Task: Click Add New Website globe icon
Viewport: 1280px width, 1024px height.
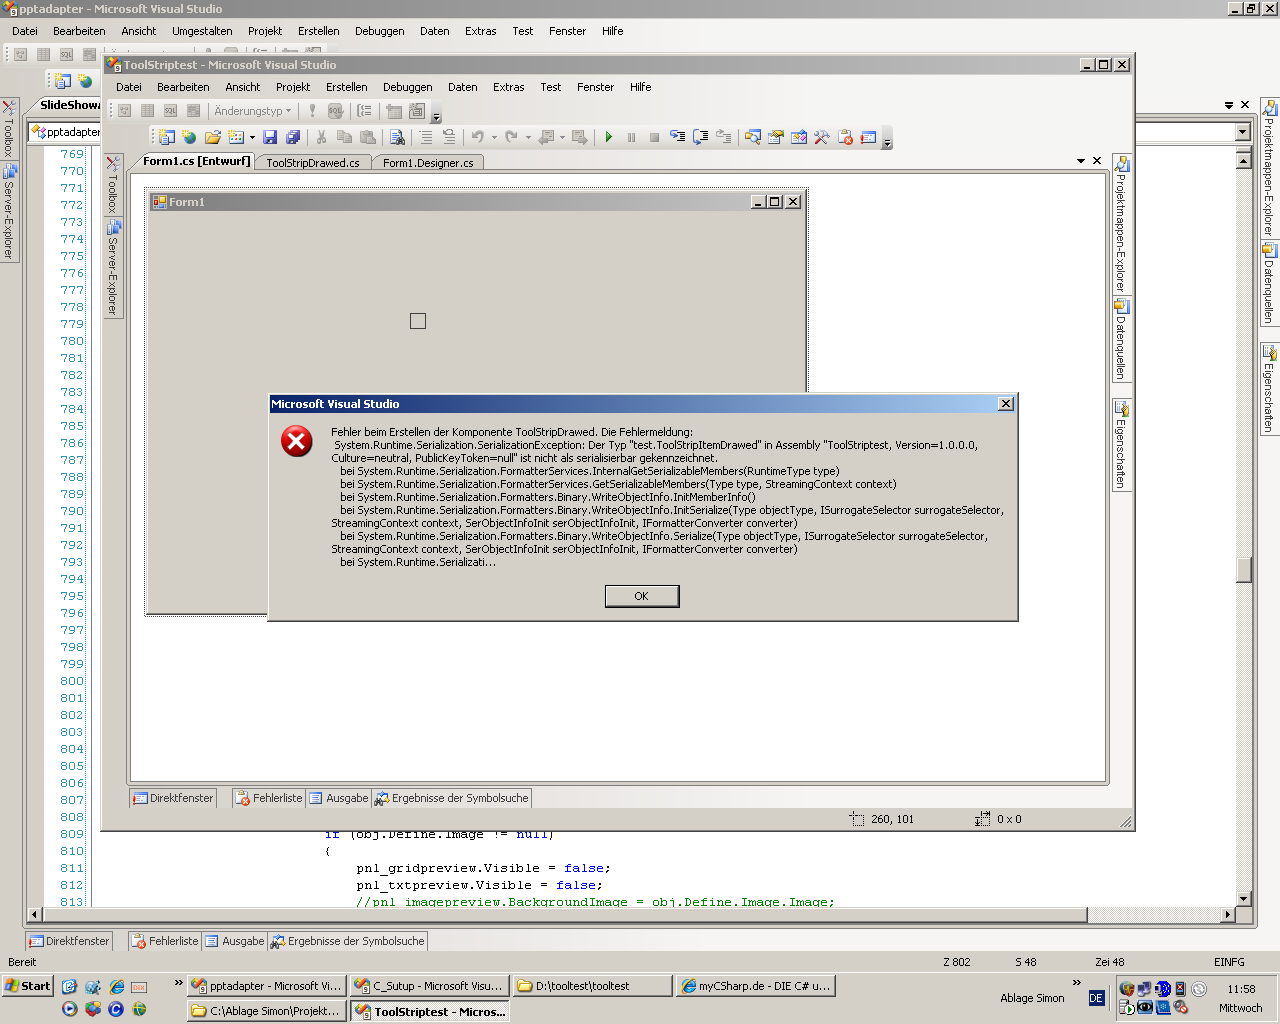Action: 189,137
